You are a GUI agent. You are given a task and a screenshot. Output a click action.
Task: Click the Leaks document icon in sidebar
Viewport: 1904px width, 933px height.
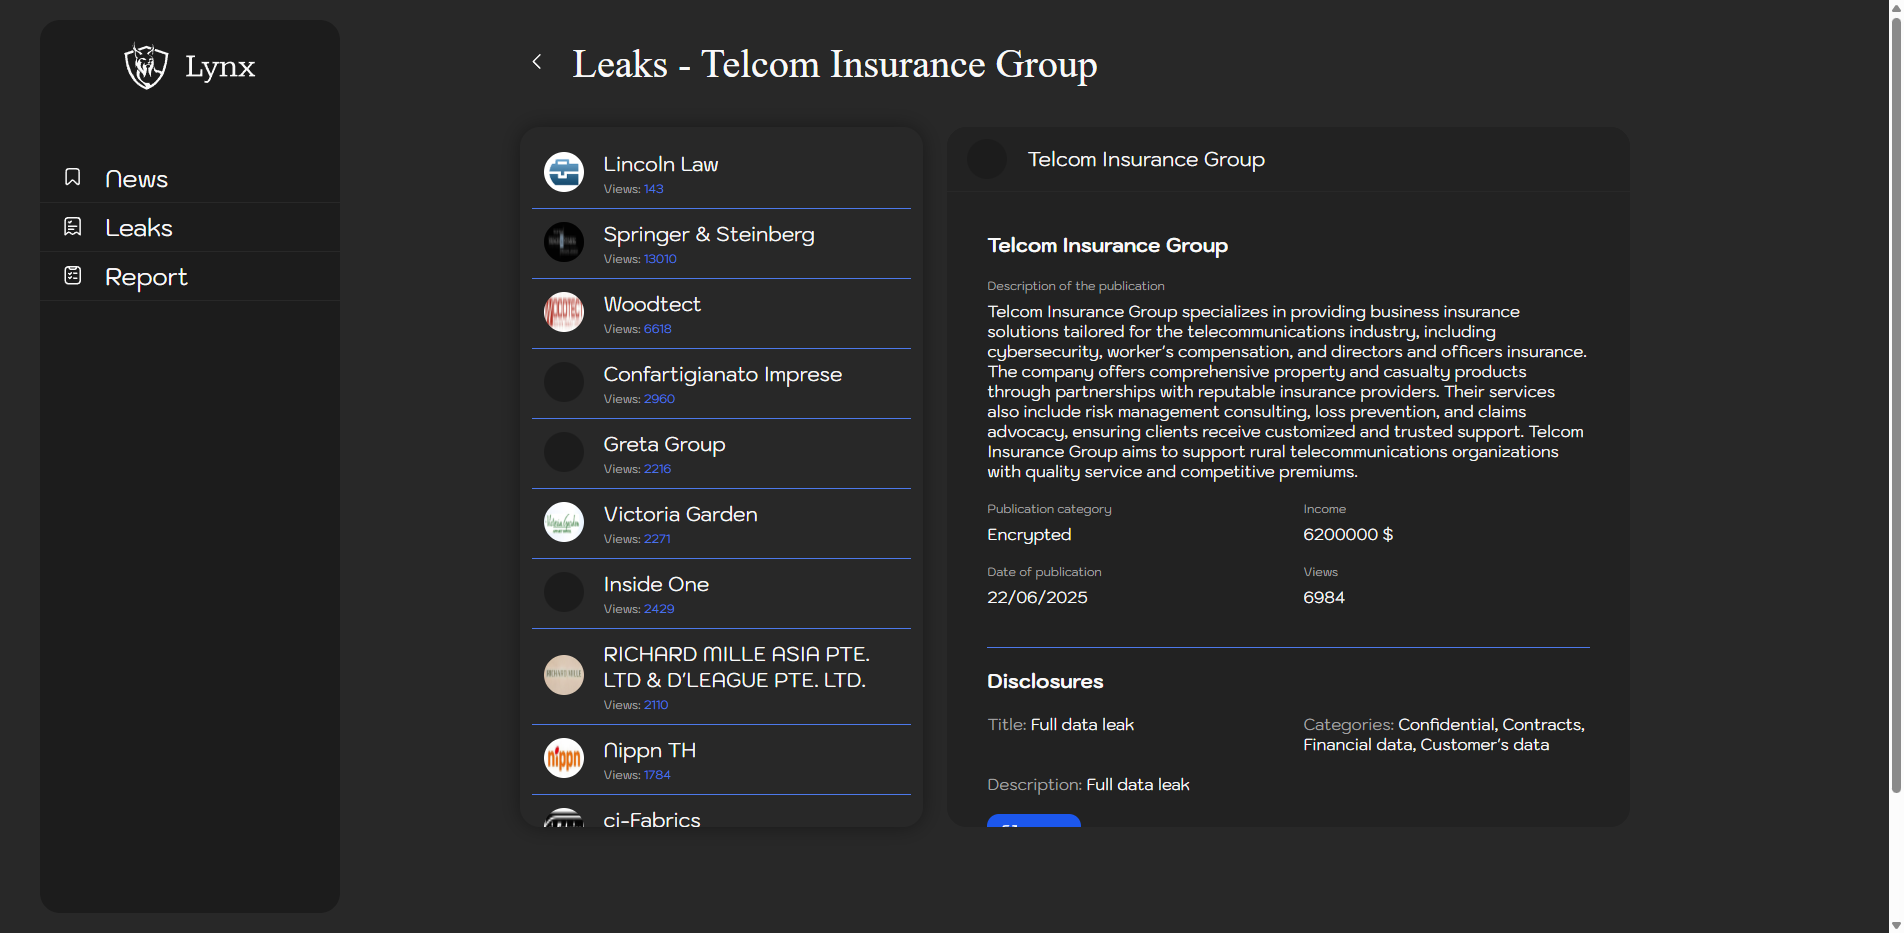click(x=73, y=227)
